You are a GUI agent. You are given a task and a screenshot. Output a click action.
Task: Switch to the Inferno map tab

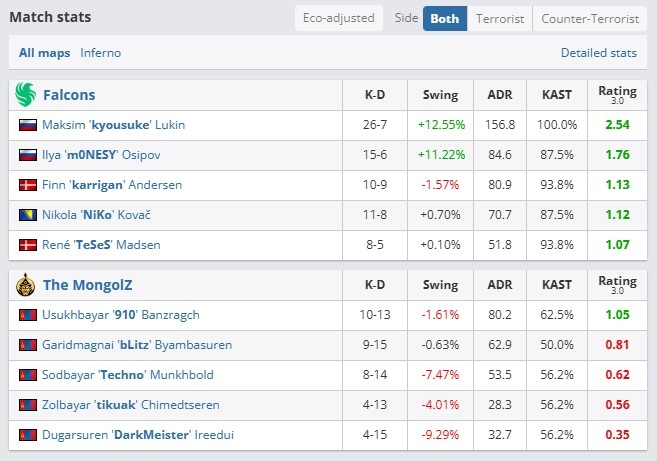coord(101,53)
